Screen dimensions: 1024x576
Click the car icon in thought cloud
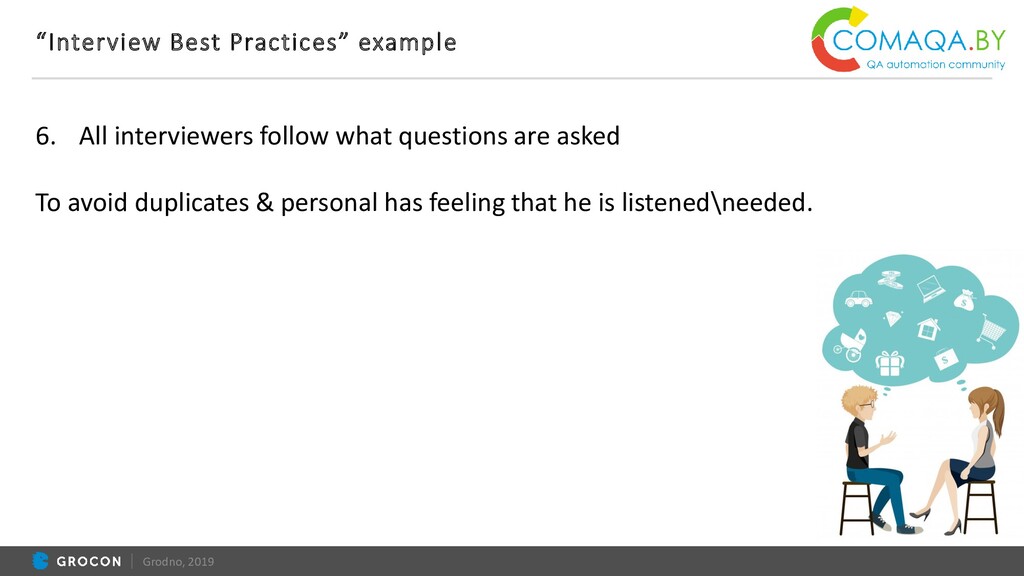coord(858,299)
